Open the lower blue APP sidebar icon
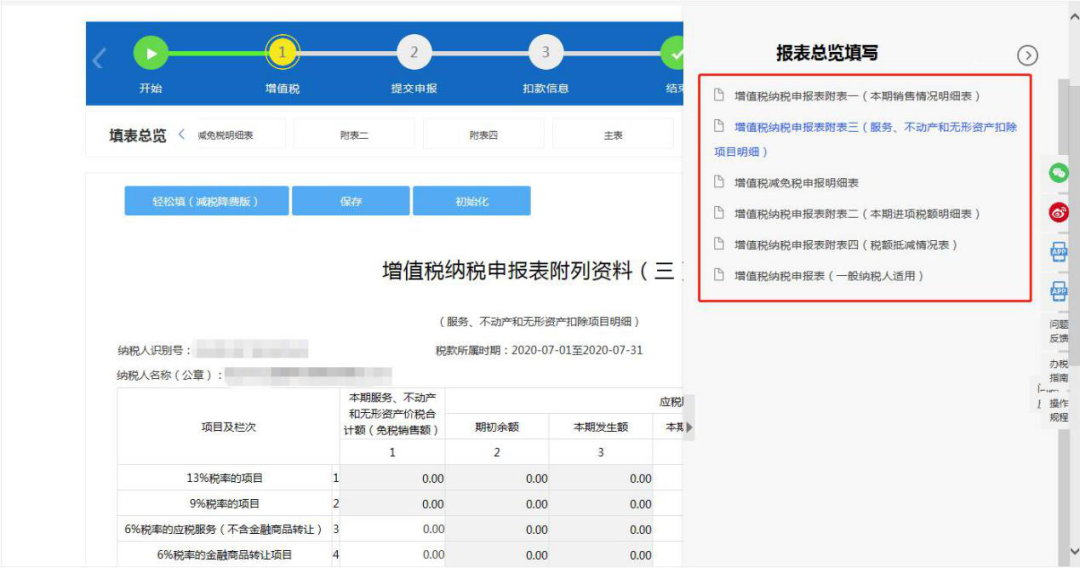Viewport: 1080px width, 568px height. 1059,291
